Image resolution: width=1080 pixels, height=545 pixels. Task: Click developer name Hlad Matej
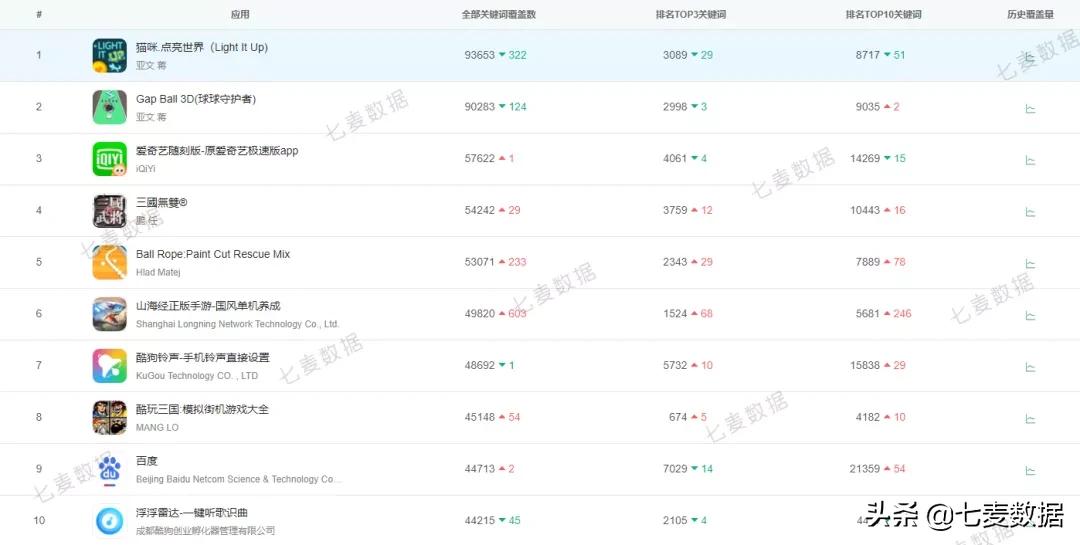click(158, 272)
